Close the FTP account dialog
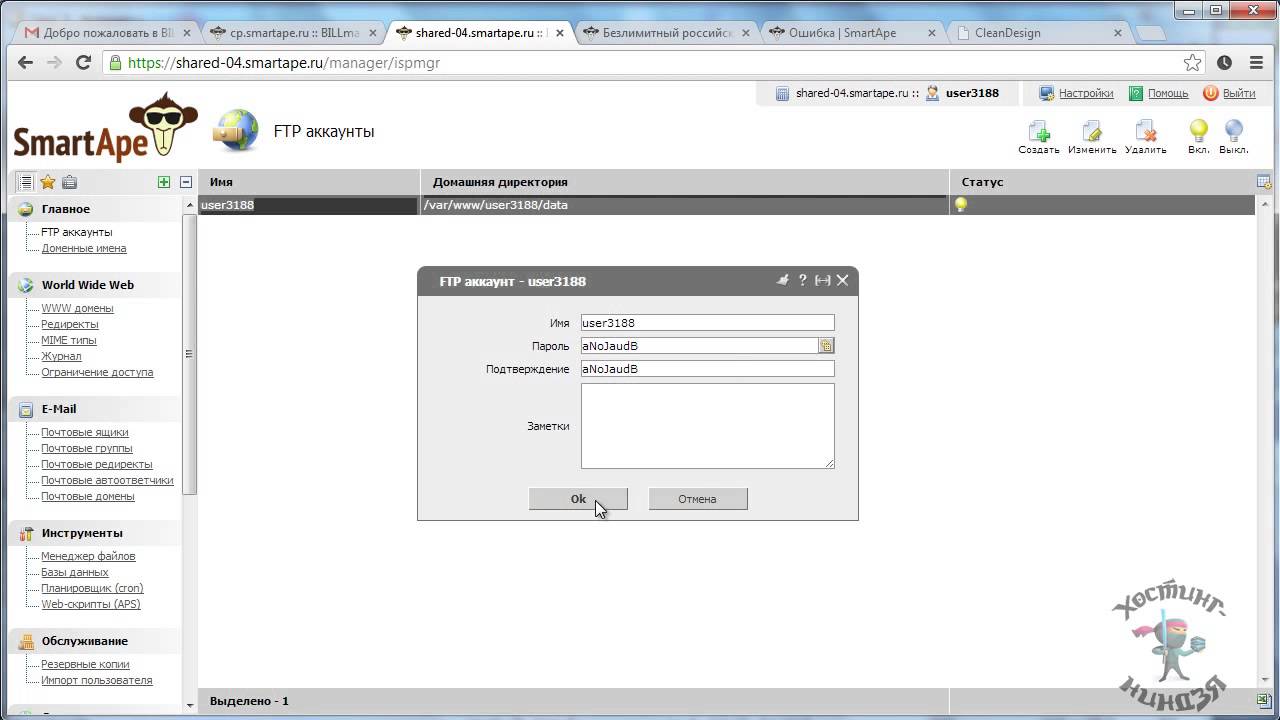This screenshot has height=720, width=1280. pyautogui.click(x=842, y=281)
